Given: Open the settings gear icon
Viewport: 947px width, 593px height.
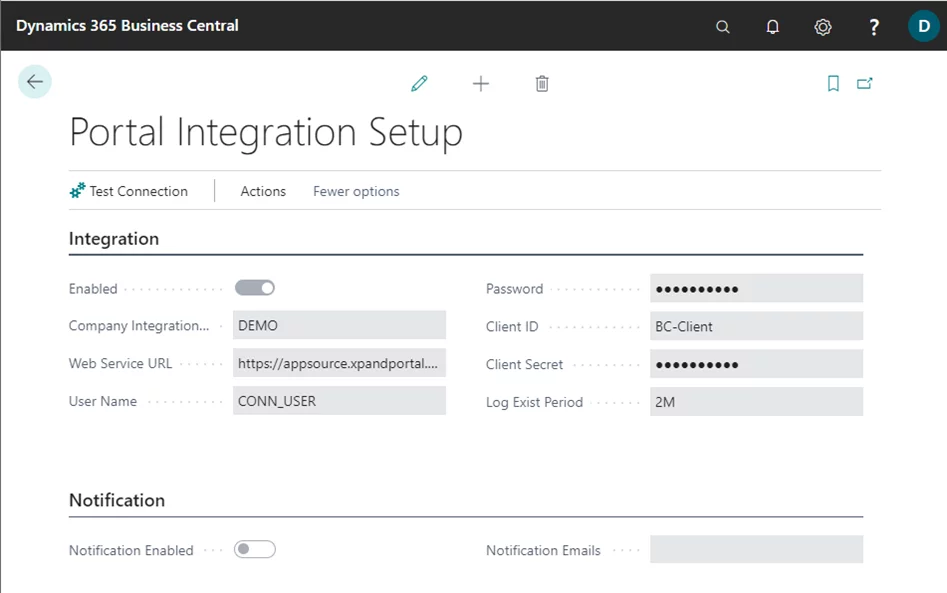Looking at the screenshot, I should (x=823, y=27).
